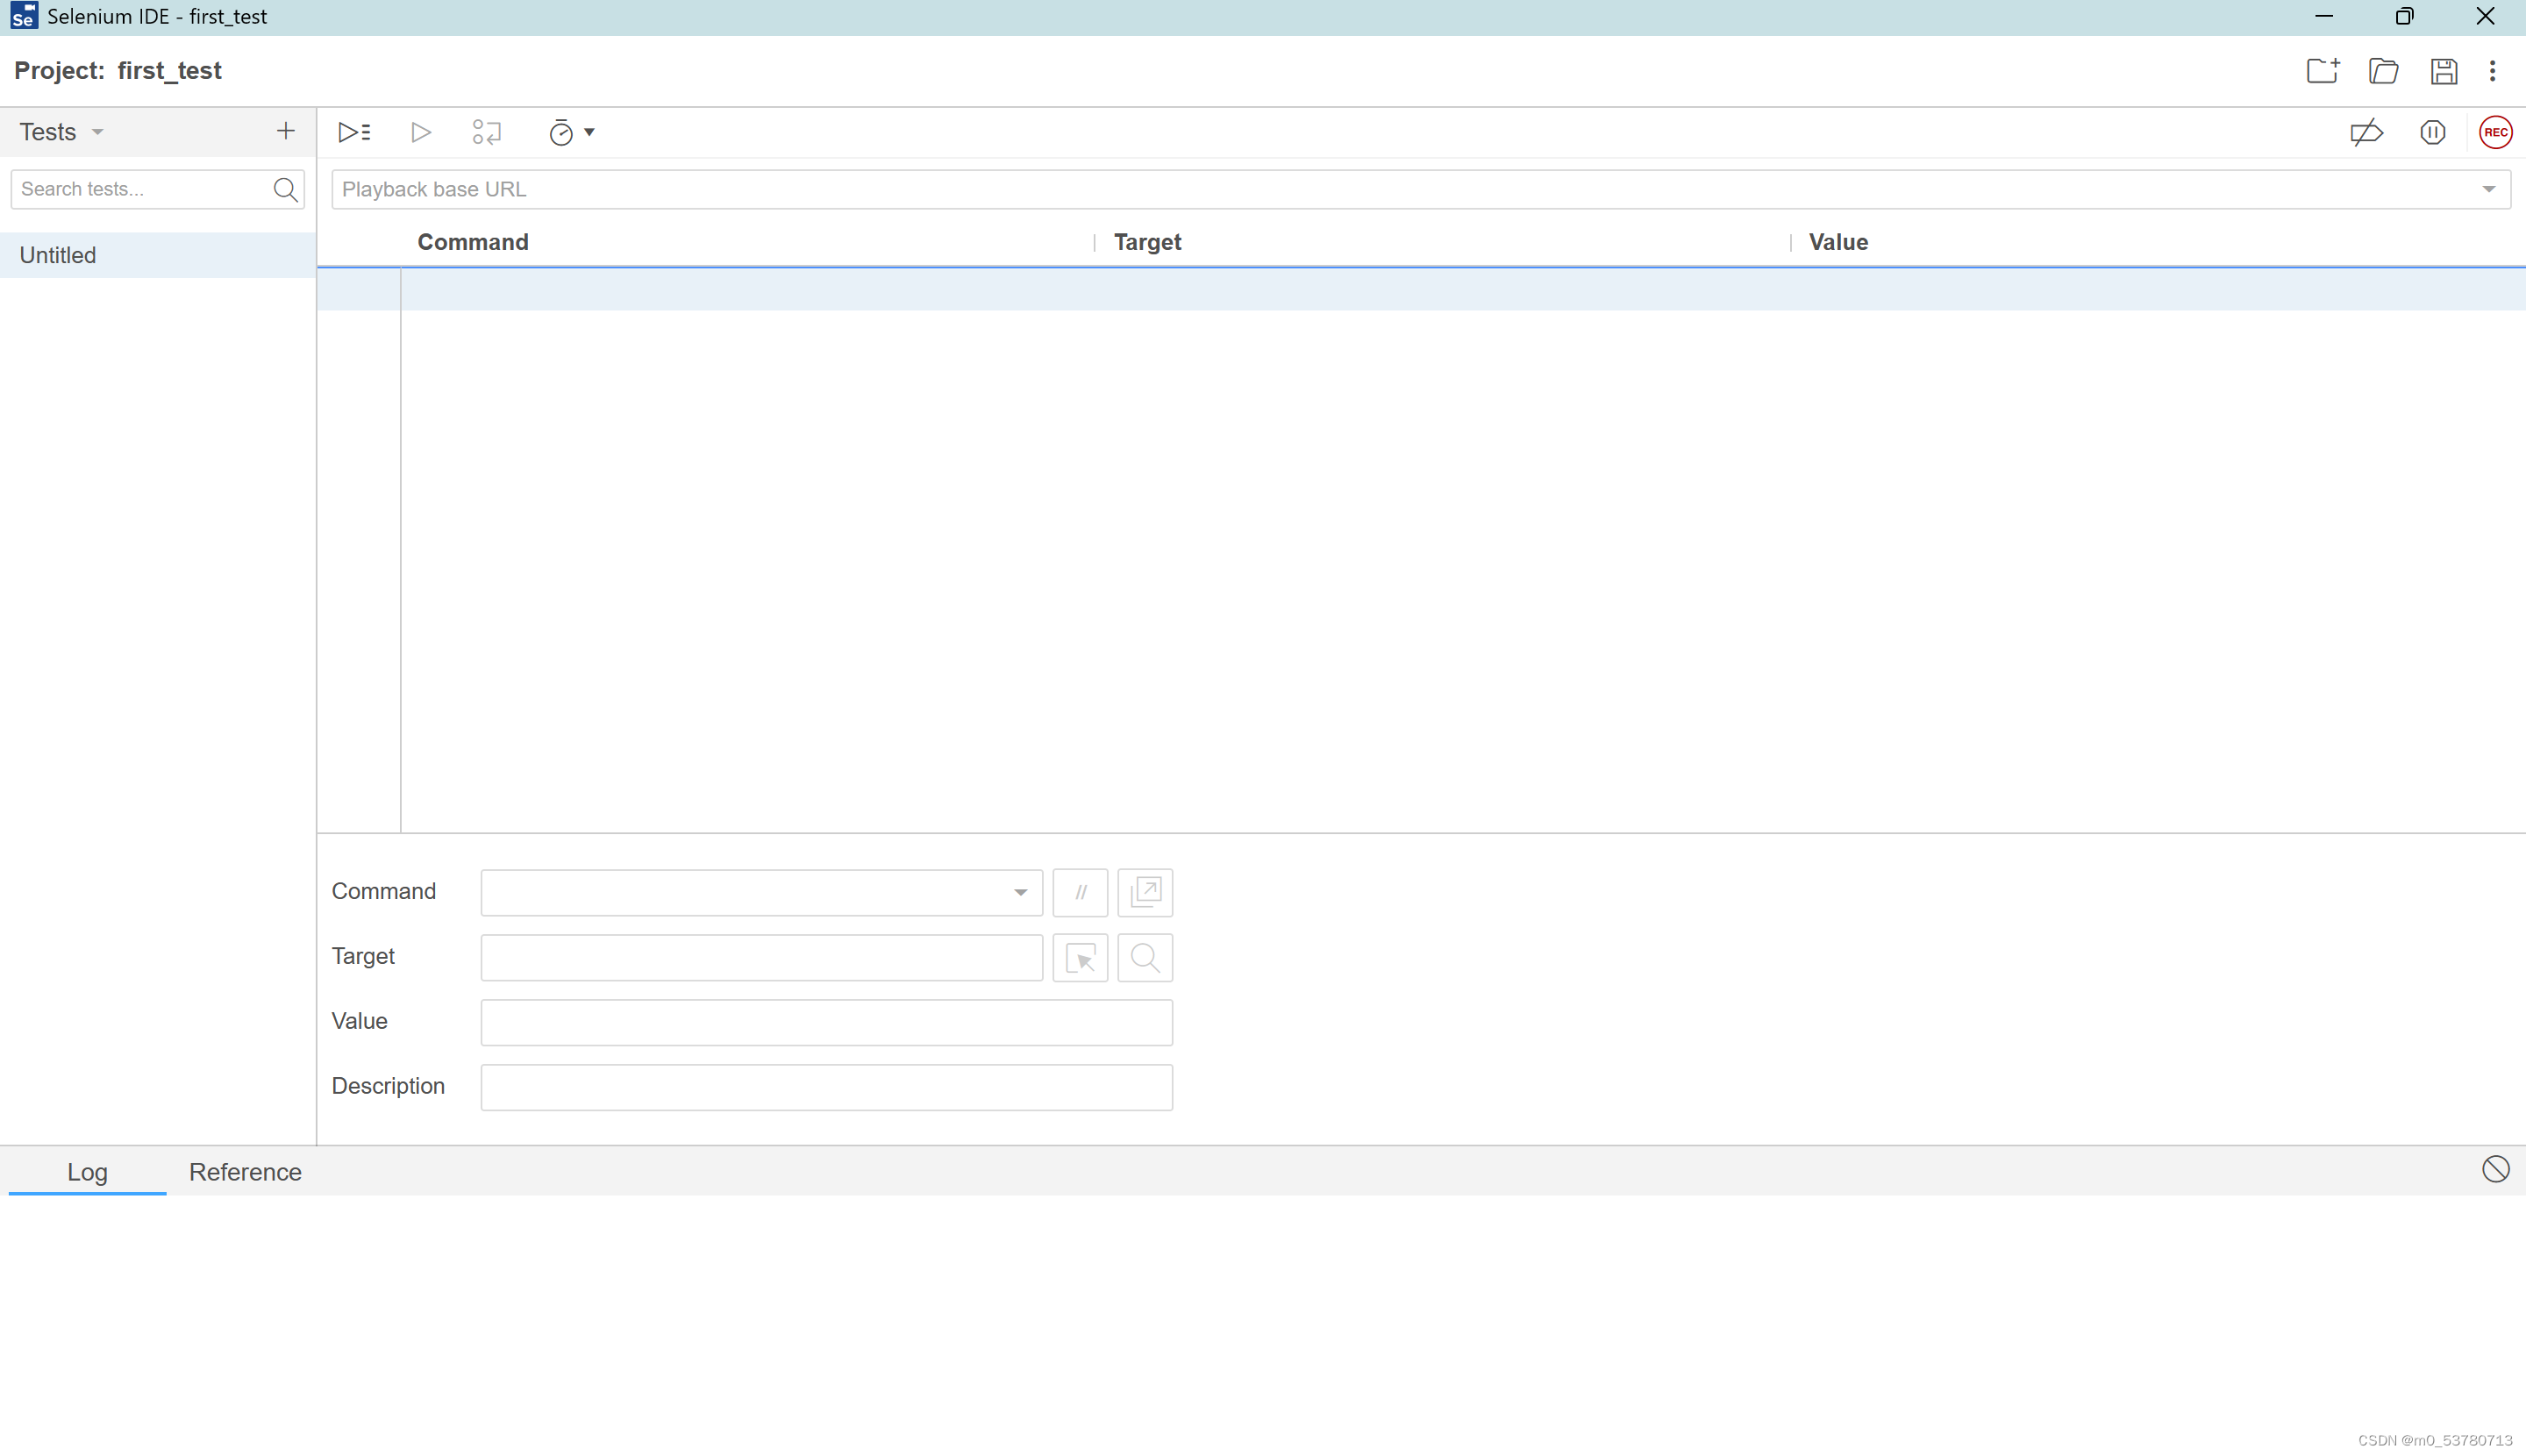Select the Untitled test
This screenshot has height=1456, width=2526.
coord(58,255)
